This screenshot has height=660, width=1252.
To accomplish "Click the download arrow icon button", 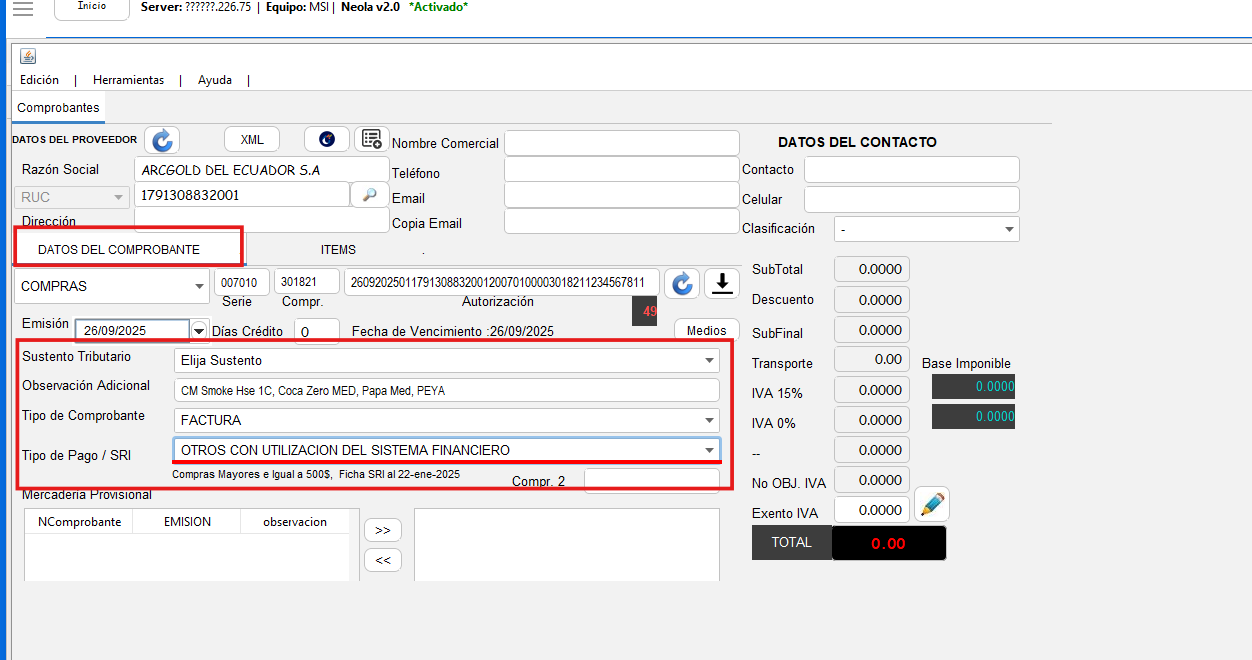I will (721, 284).
